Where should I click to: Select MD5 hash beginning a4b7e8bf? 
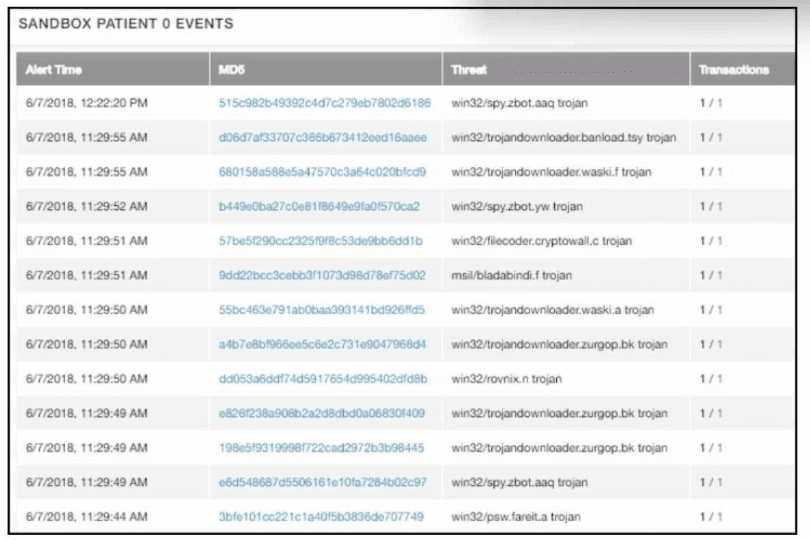click(x=322, y=344)
